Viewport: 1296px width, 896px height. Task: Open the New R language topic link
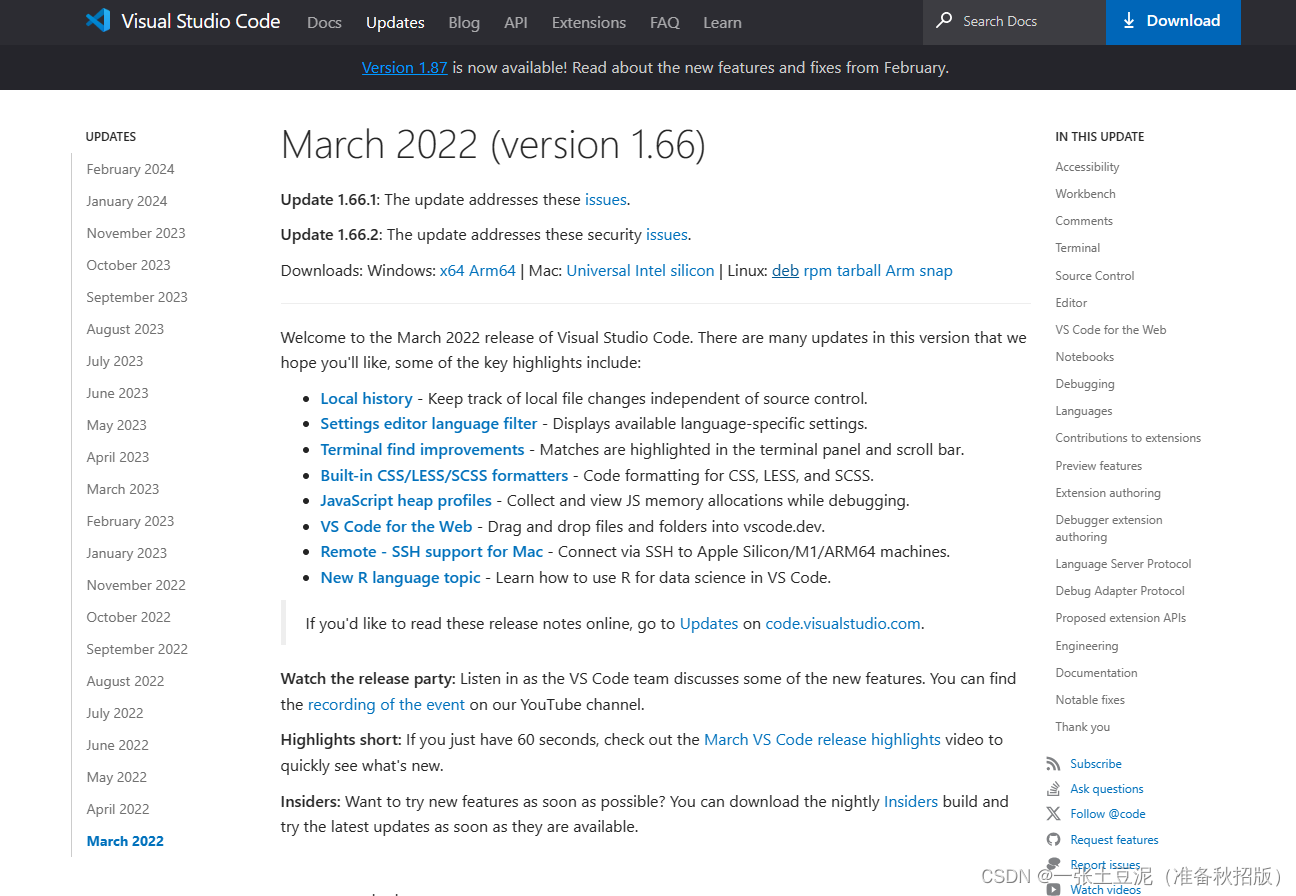(400, 578)
